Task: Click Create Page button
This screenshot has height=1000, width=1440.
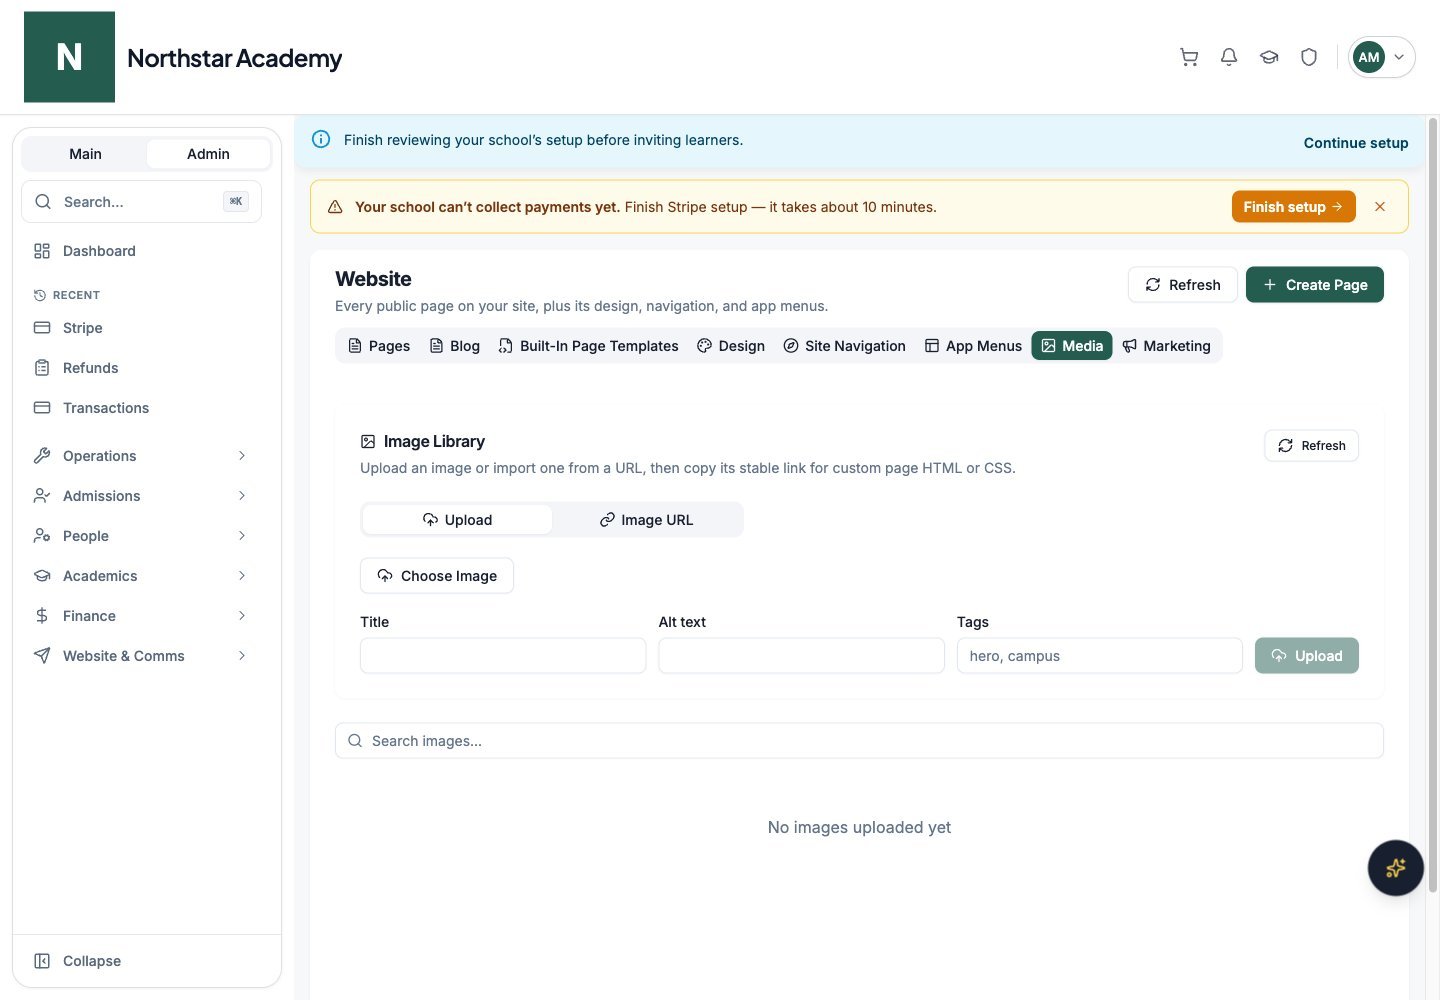Action: pos(1315,285)
